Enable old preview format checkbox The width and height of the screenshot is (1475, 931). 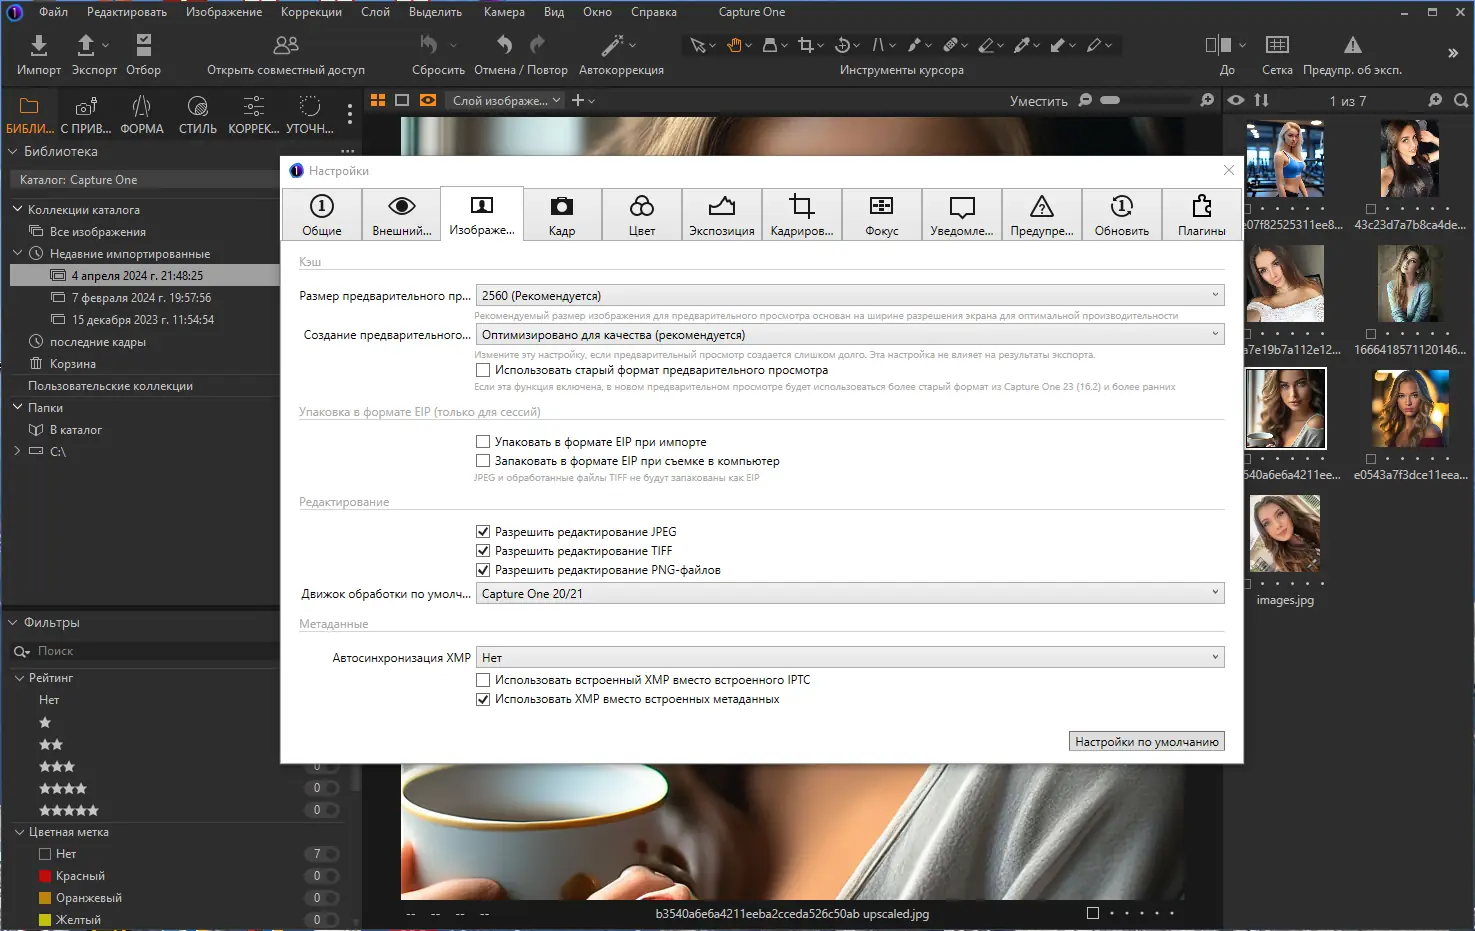(x=483, y=370)
